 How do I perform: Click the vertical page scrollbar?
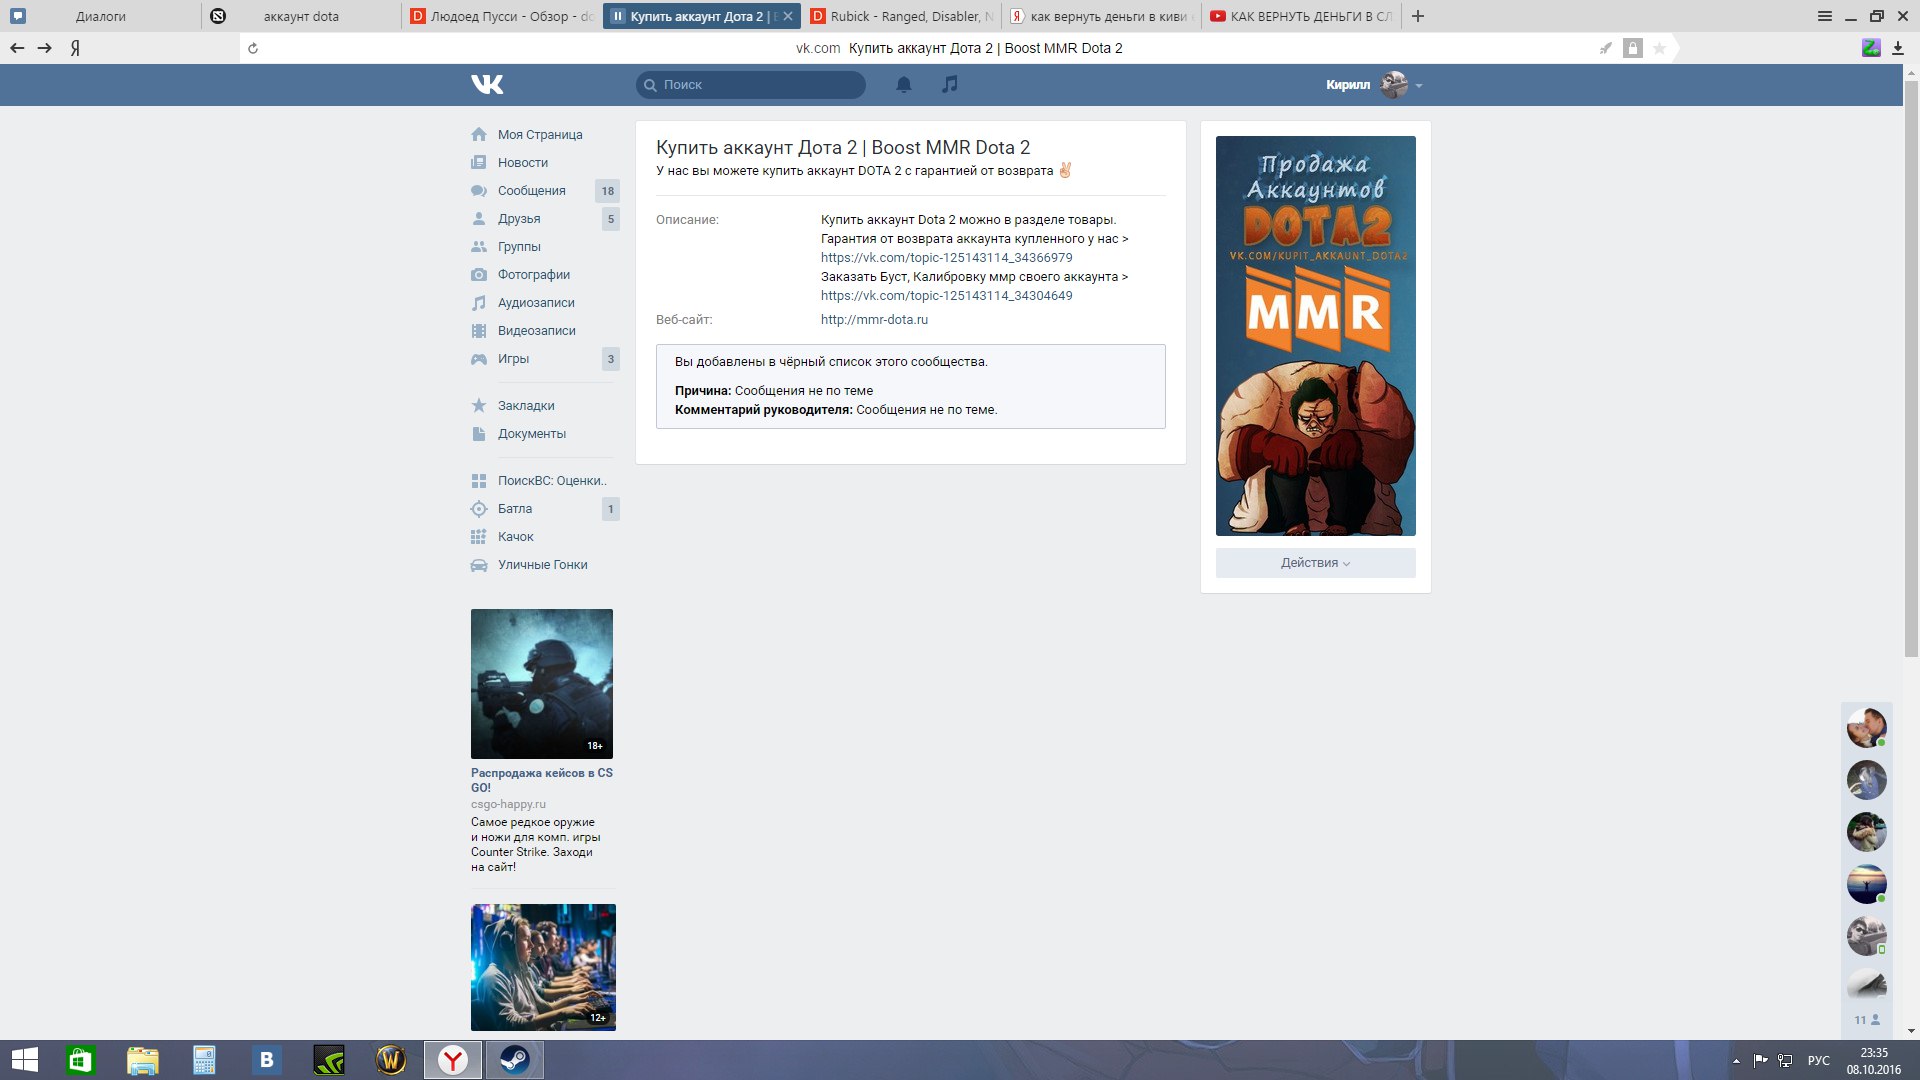point(1911,370)
